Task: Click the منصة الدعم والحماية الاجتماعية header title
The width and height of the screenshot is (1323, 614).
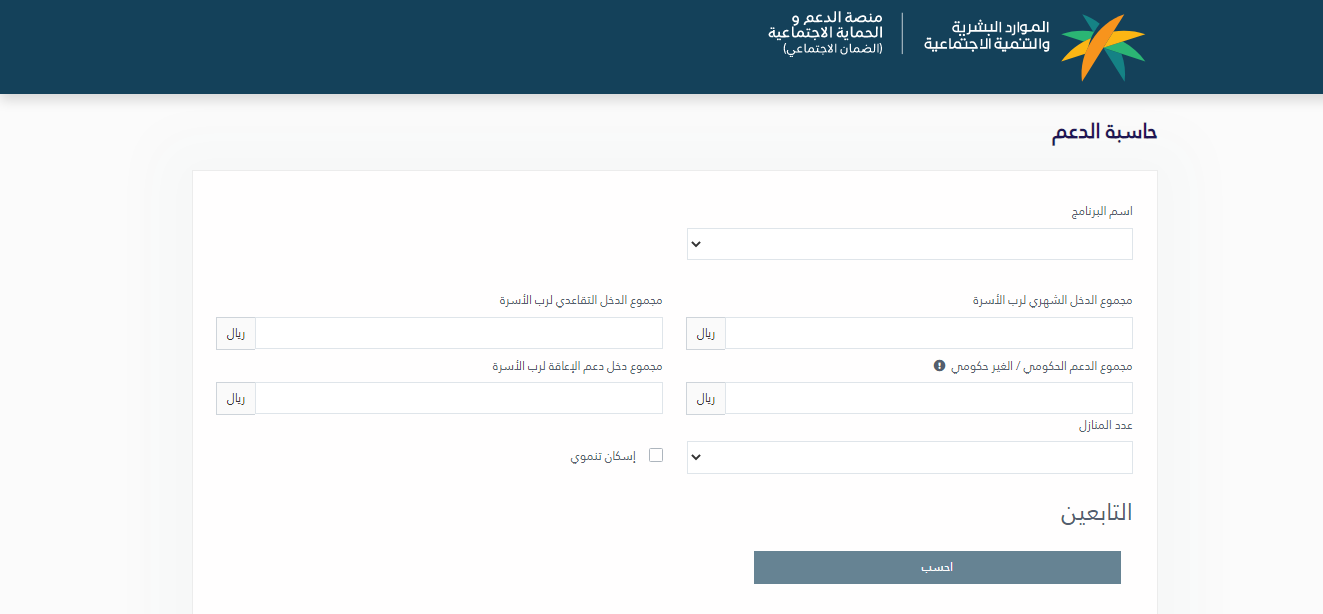Action: [825, 26]
